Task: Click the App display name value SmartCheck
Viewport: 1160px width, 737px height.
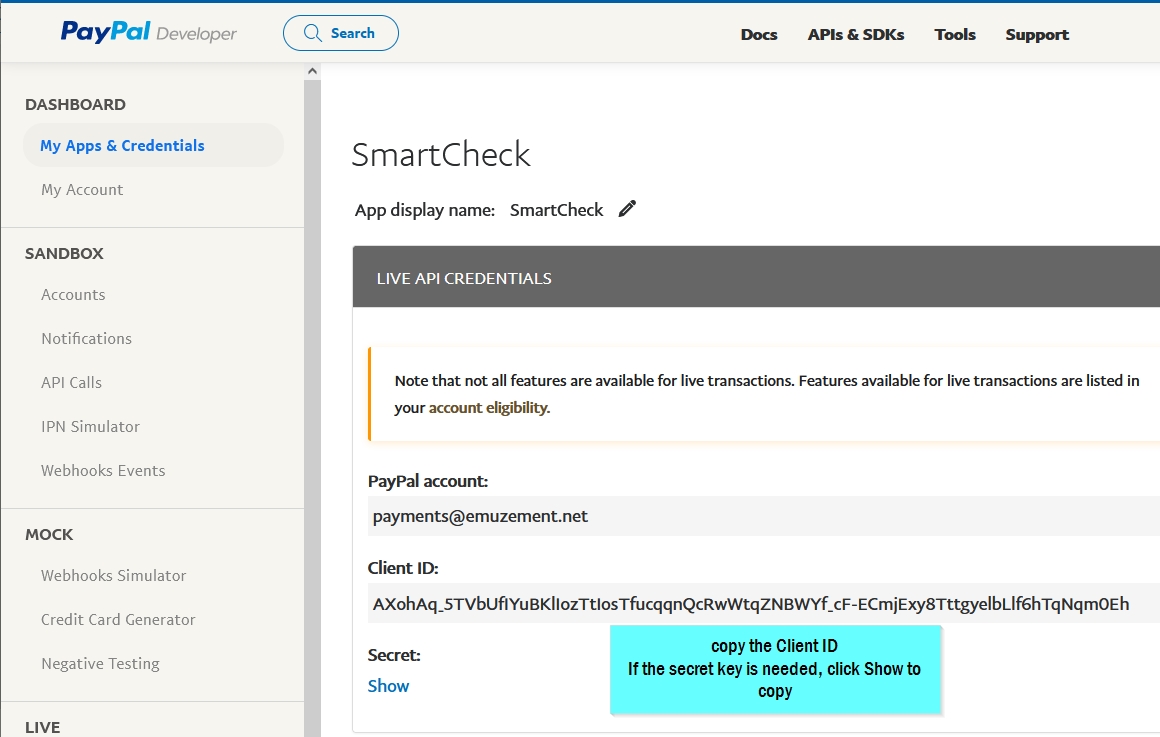Action: click(556, 210)
